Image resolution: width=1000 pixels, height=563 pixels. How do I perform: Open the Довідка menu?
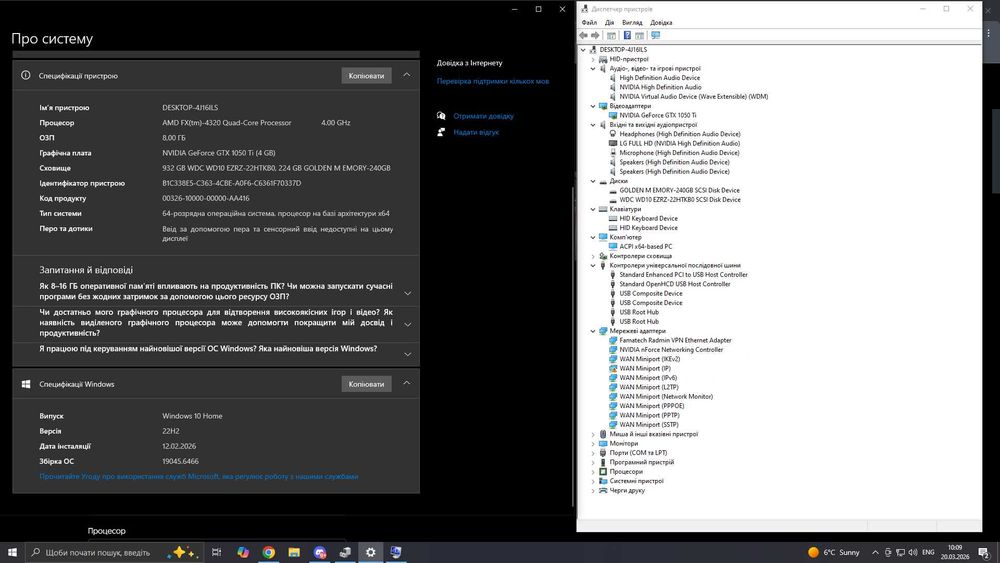661,22
